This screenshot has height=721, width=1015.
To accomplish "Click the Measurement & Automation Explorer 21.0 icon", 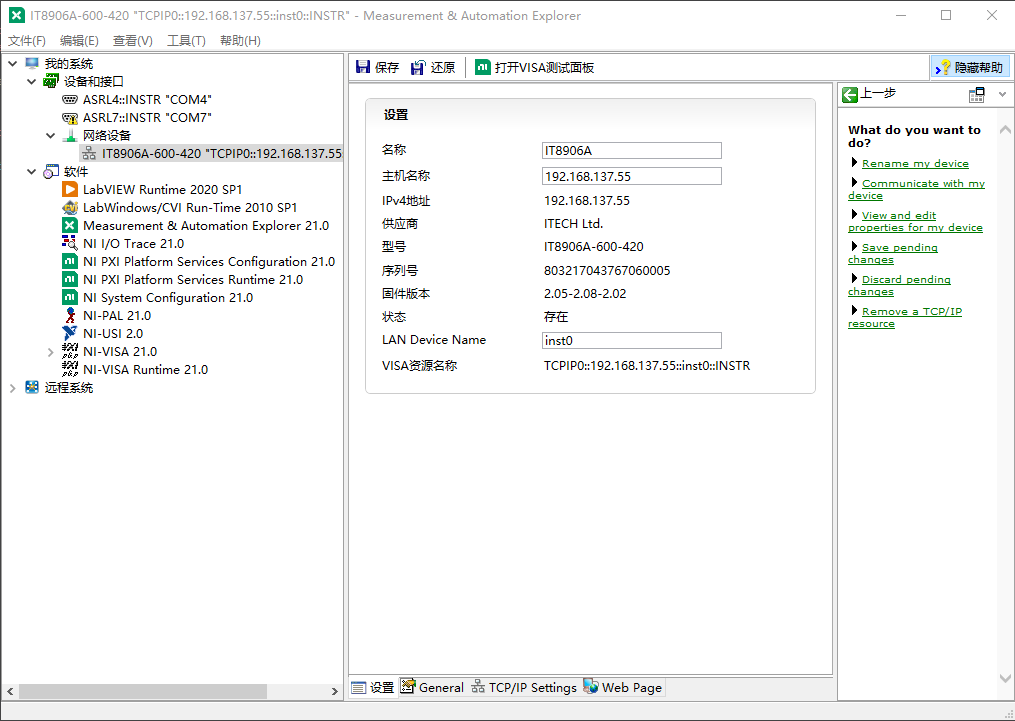I will [x=70, y=226].
